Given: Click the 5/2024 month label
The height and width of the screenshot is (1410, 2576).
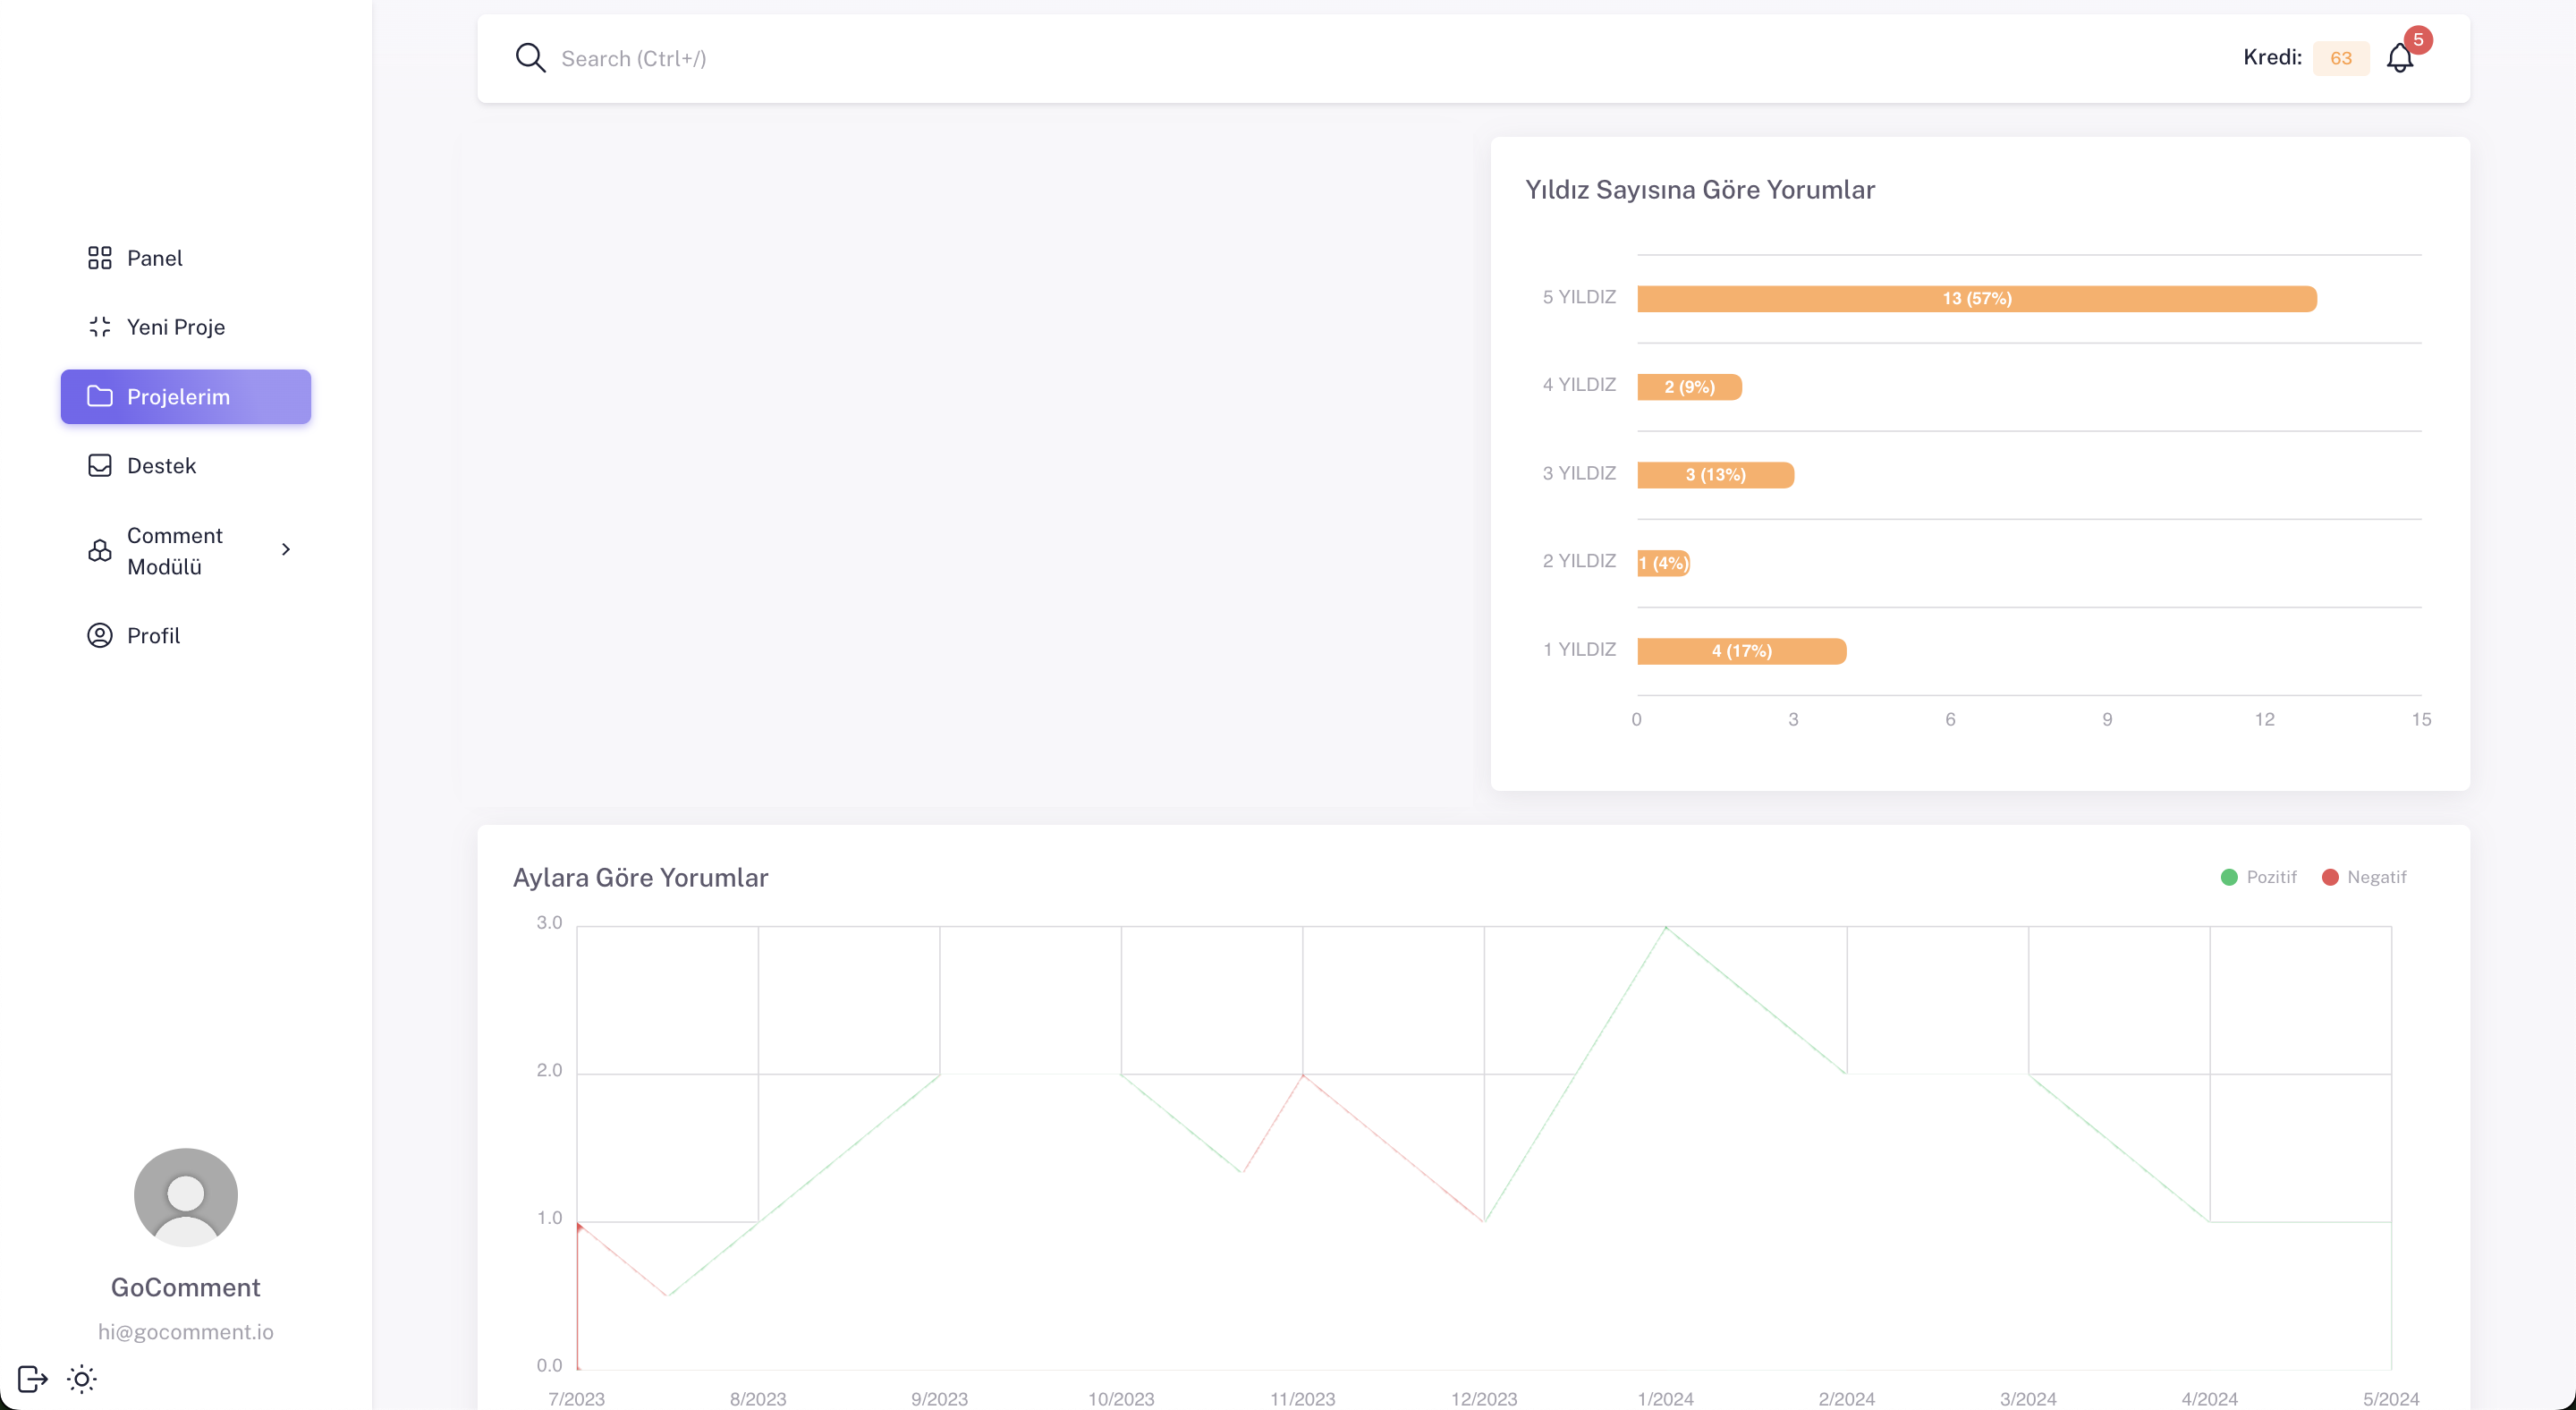Looking at the screenshot, I should 2391,1398.
